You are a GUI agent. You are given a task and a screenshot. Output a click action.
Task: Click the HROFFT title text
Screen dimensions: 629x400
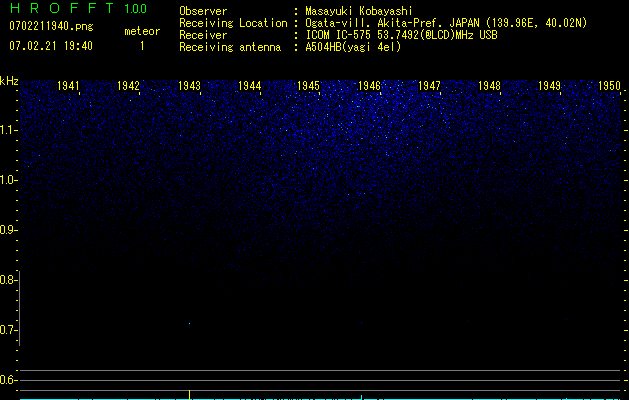pos(62,8)
